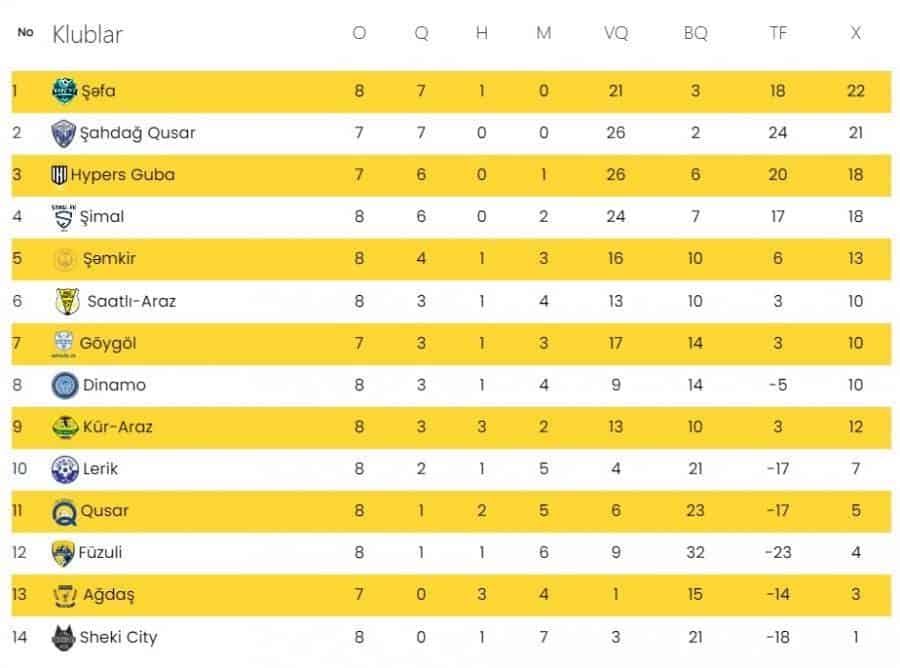Click the Saatlı-Araz club crest
Screen dimensions: 900x668
coord(67,301)
